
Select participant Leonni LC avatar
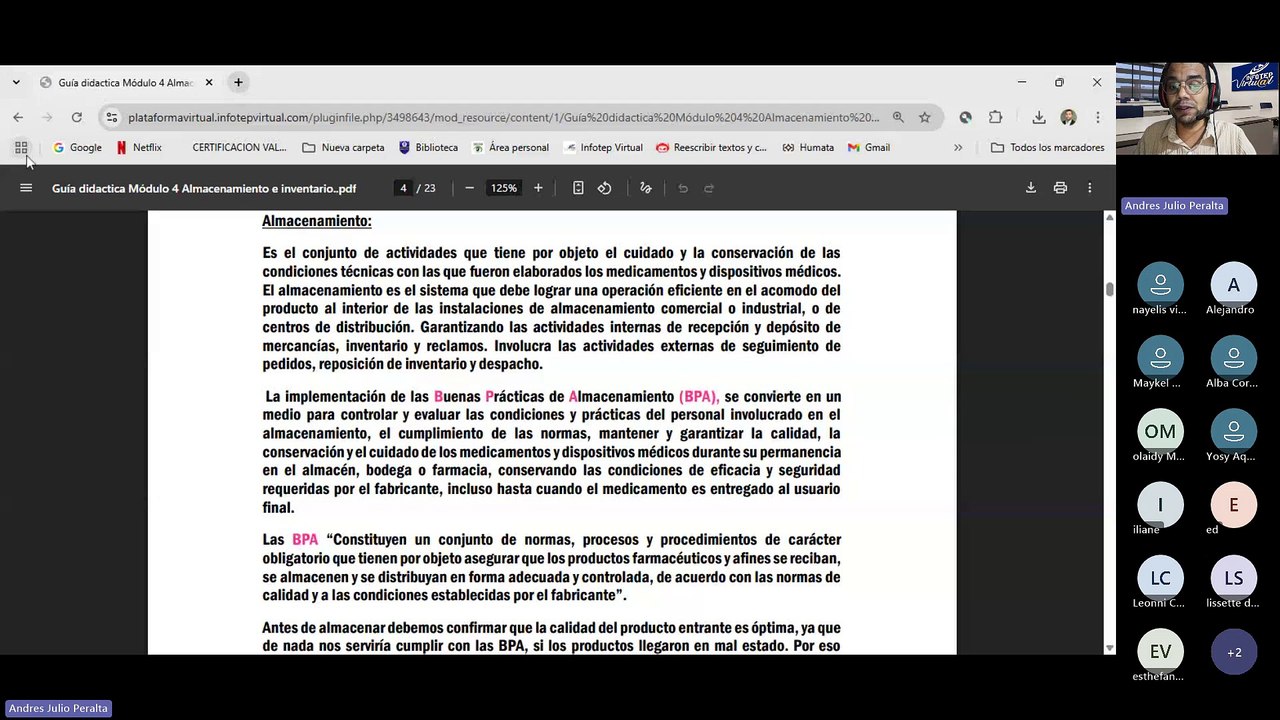point(1160,578)
